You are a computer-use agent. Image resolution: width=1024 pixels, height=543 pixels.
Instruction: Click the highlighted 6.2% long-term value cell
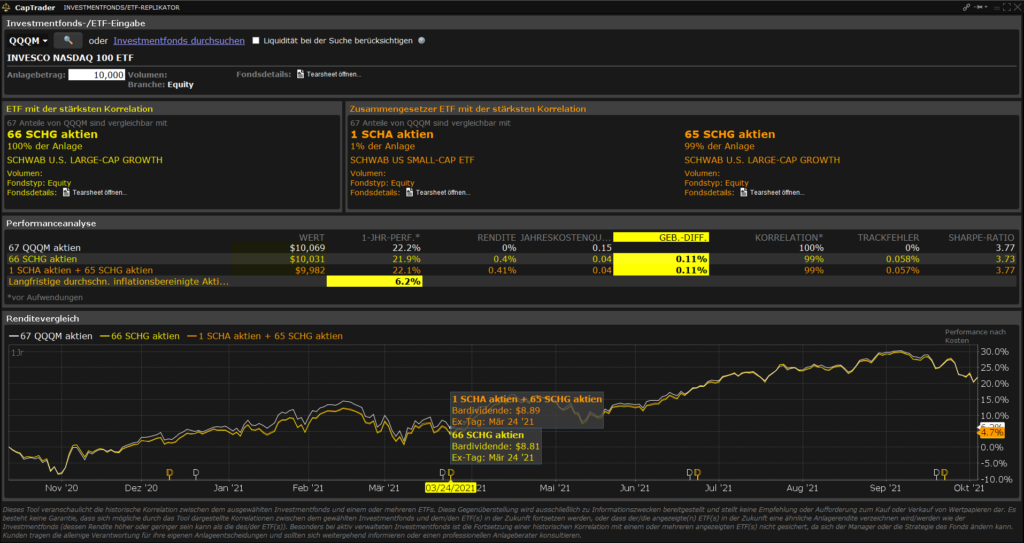click(374, 282)
